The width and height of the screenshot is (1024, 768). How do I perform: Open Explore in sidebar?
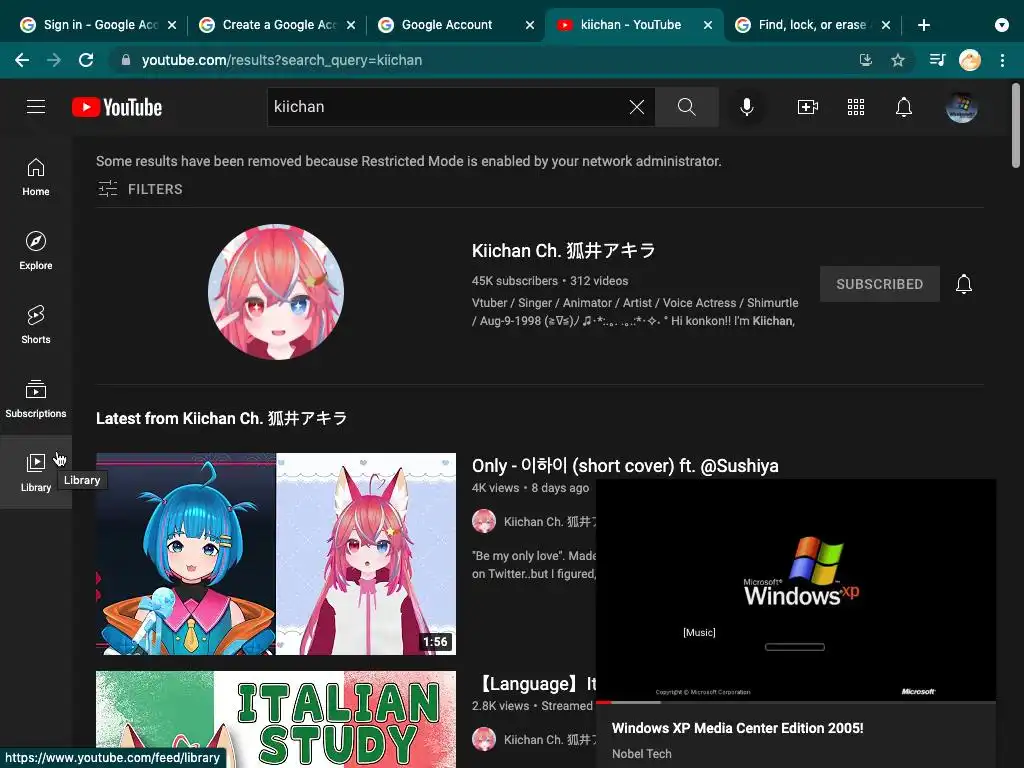click(36, 251)
